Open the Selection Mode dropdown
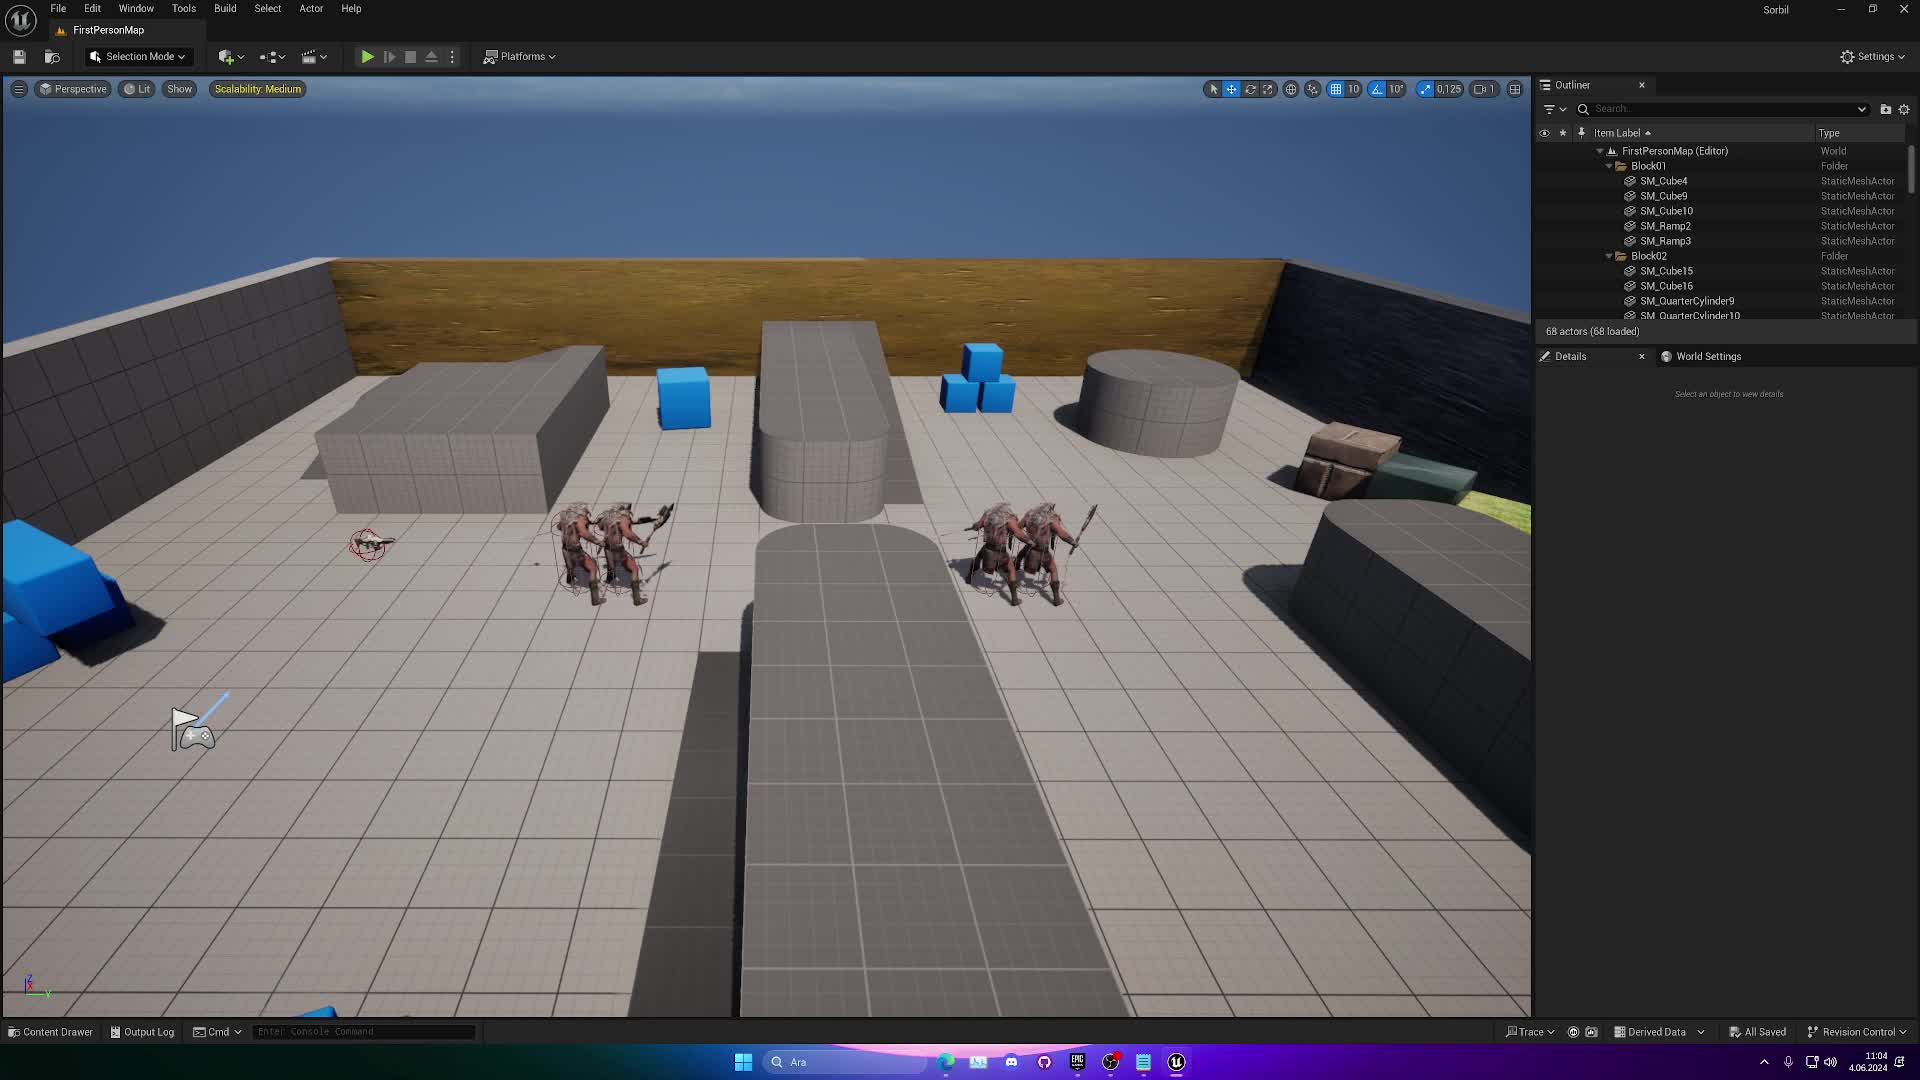Screen dimensions: 1920x1080 coord(138,57)
